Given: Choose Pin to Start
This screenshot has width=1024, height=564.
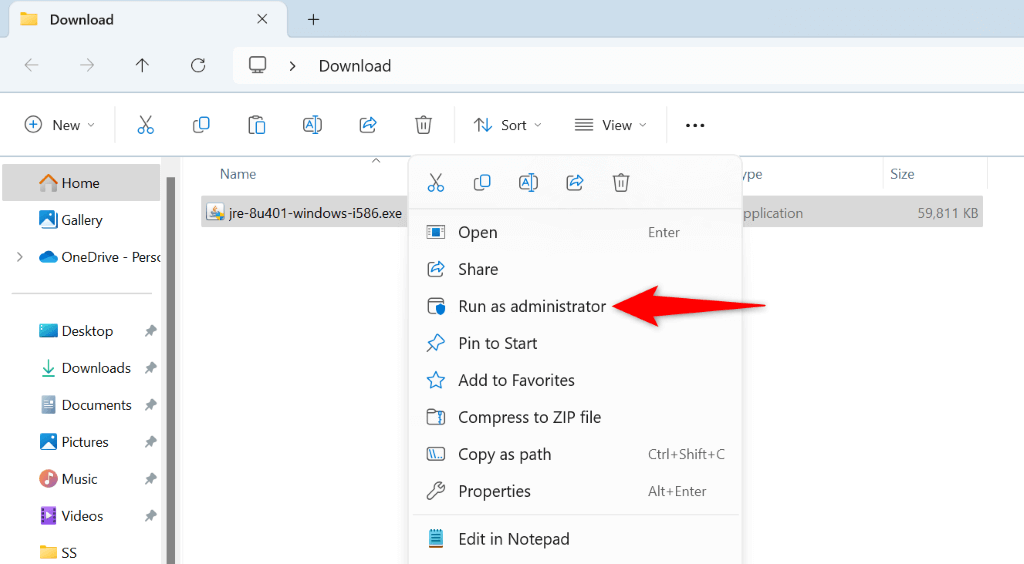Looking at the screenshot, I should tap(575, 343).
